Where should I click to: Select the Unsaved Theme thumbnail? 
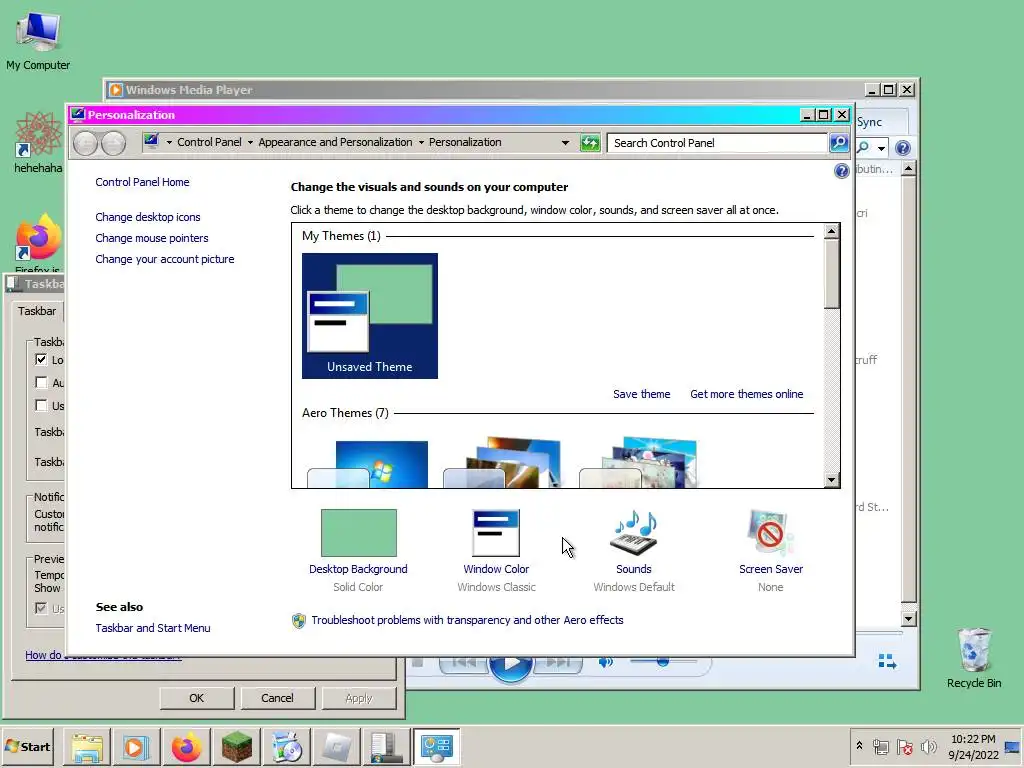(x=370, y=315)
